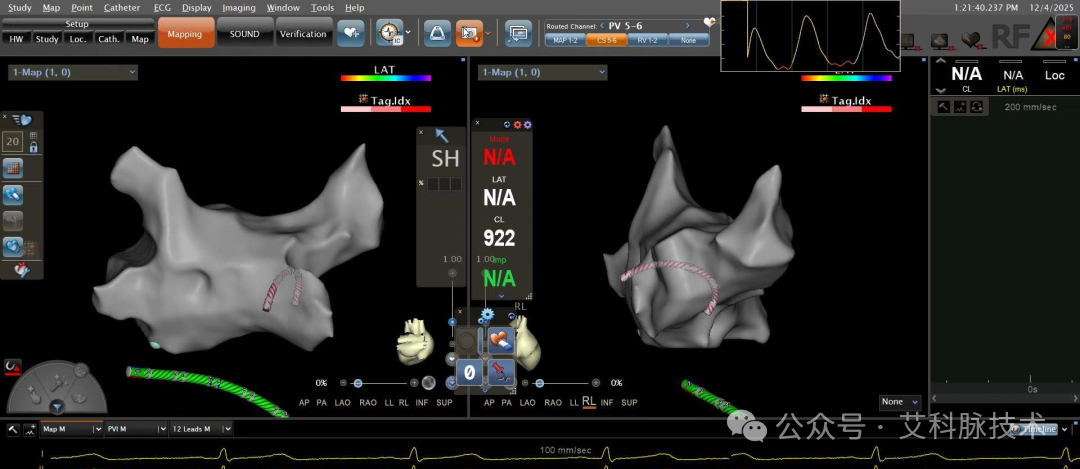The height and width of the screenshot is (469, 1080).
Task: Select the RV 1-2 routed channel
Action: tap(647, 41)
